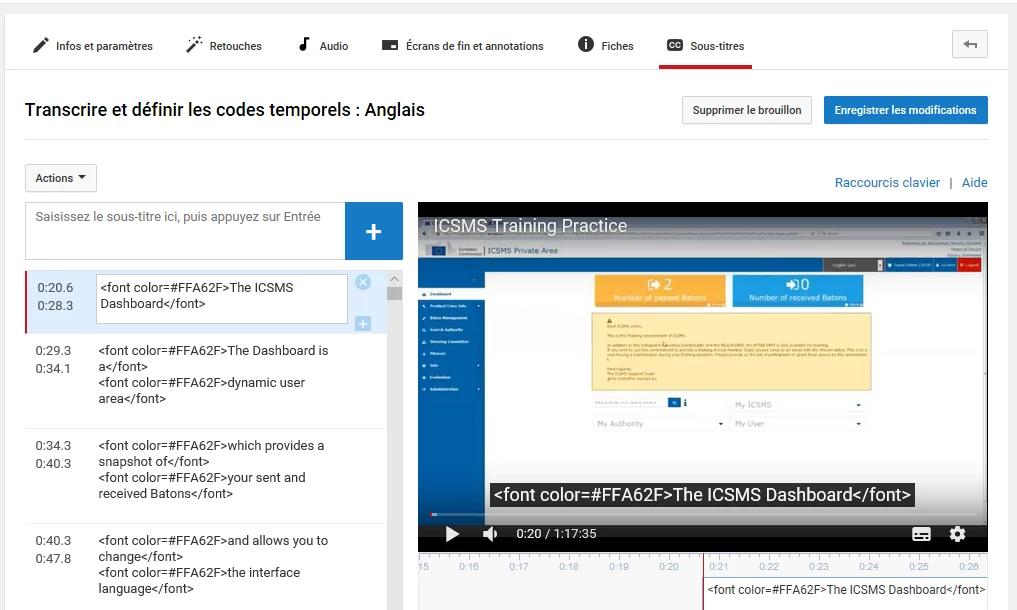Image resolution: width=1017 pixels, height=610 pixels.
Task: Select the 0:29.3 subtitle row text
Action: [214, 374]
